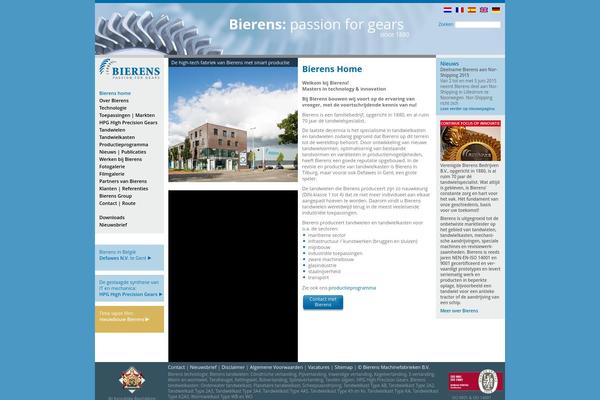Open Sitemap link in footer
Image resolution: width=600 pixels, height=400 pixels.
tap(344, 367)
